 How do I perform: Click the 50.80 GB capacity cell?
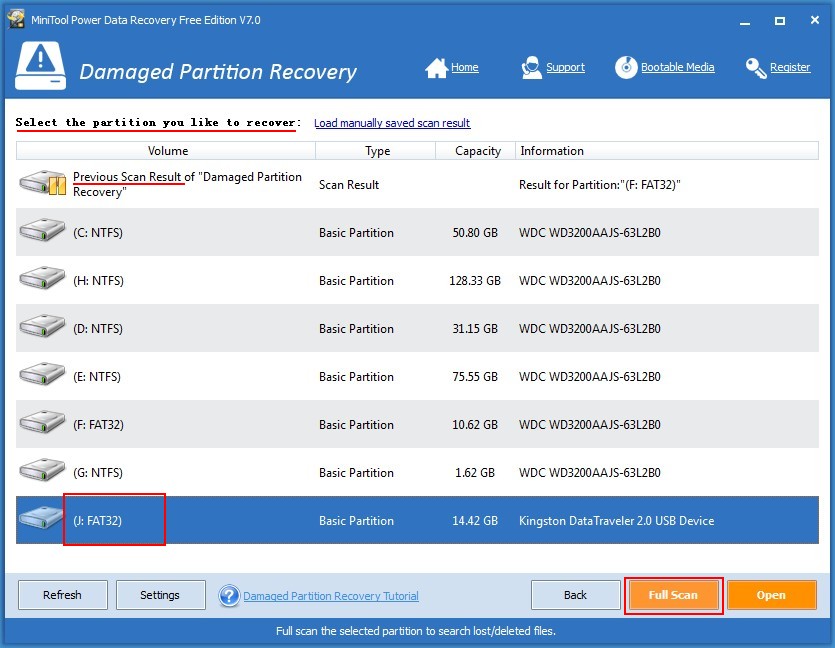[x=475, y=233]
